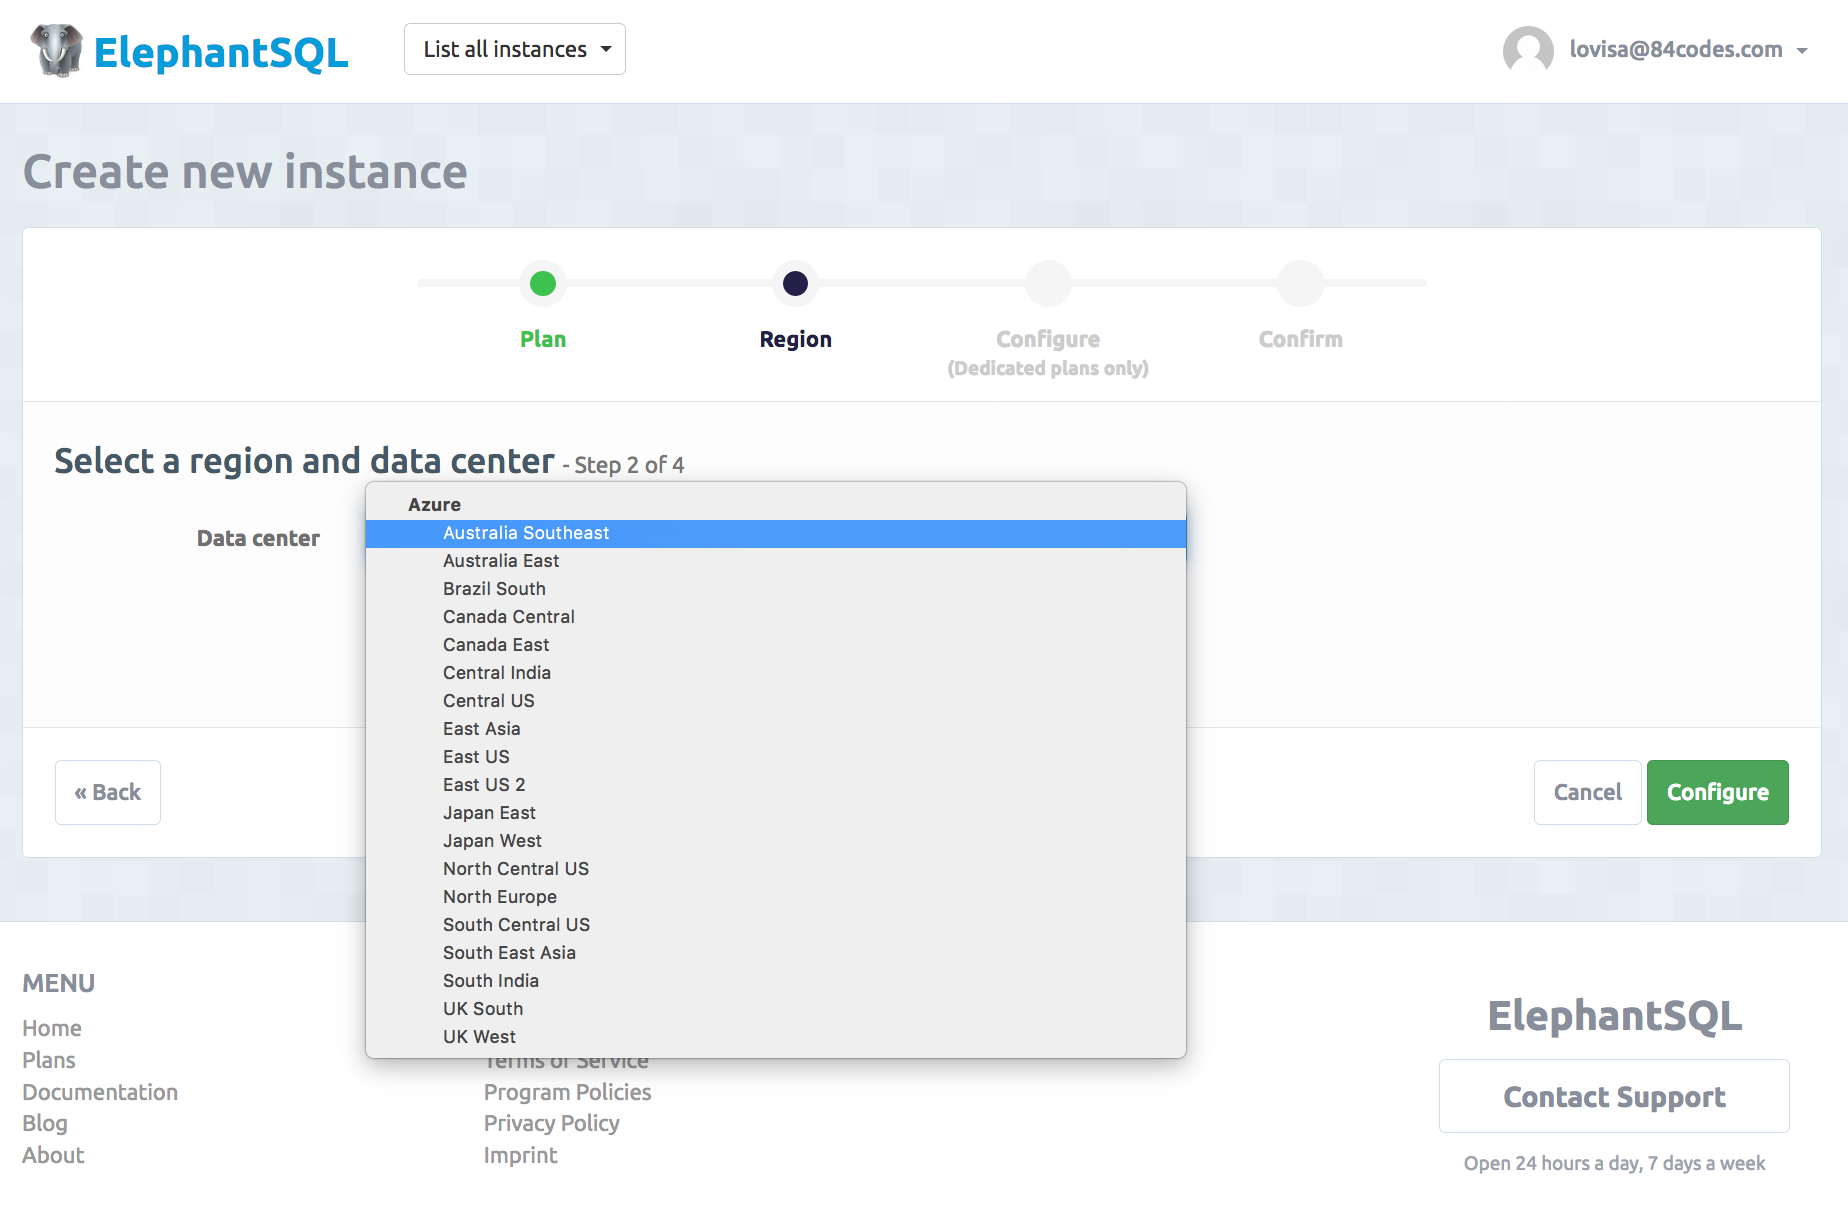Screen dimensions: 1848x1208
Task: Select East US 2 option
Action: tap(484, 785)
